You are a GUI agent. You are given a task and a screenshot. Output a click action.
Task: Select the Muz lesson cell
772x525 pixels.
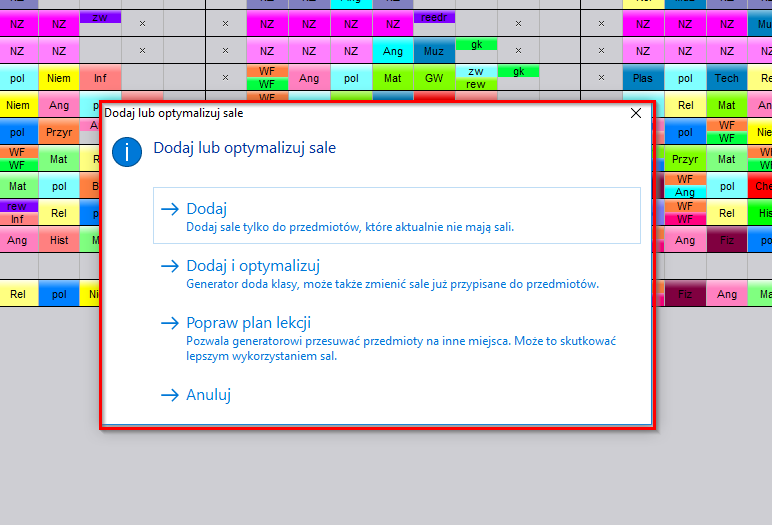[x=434, y=50]
